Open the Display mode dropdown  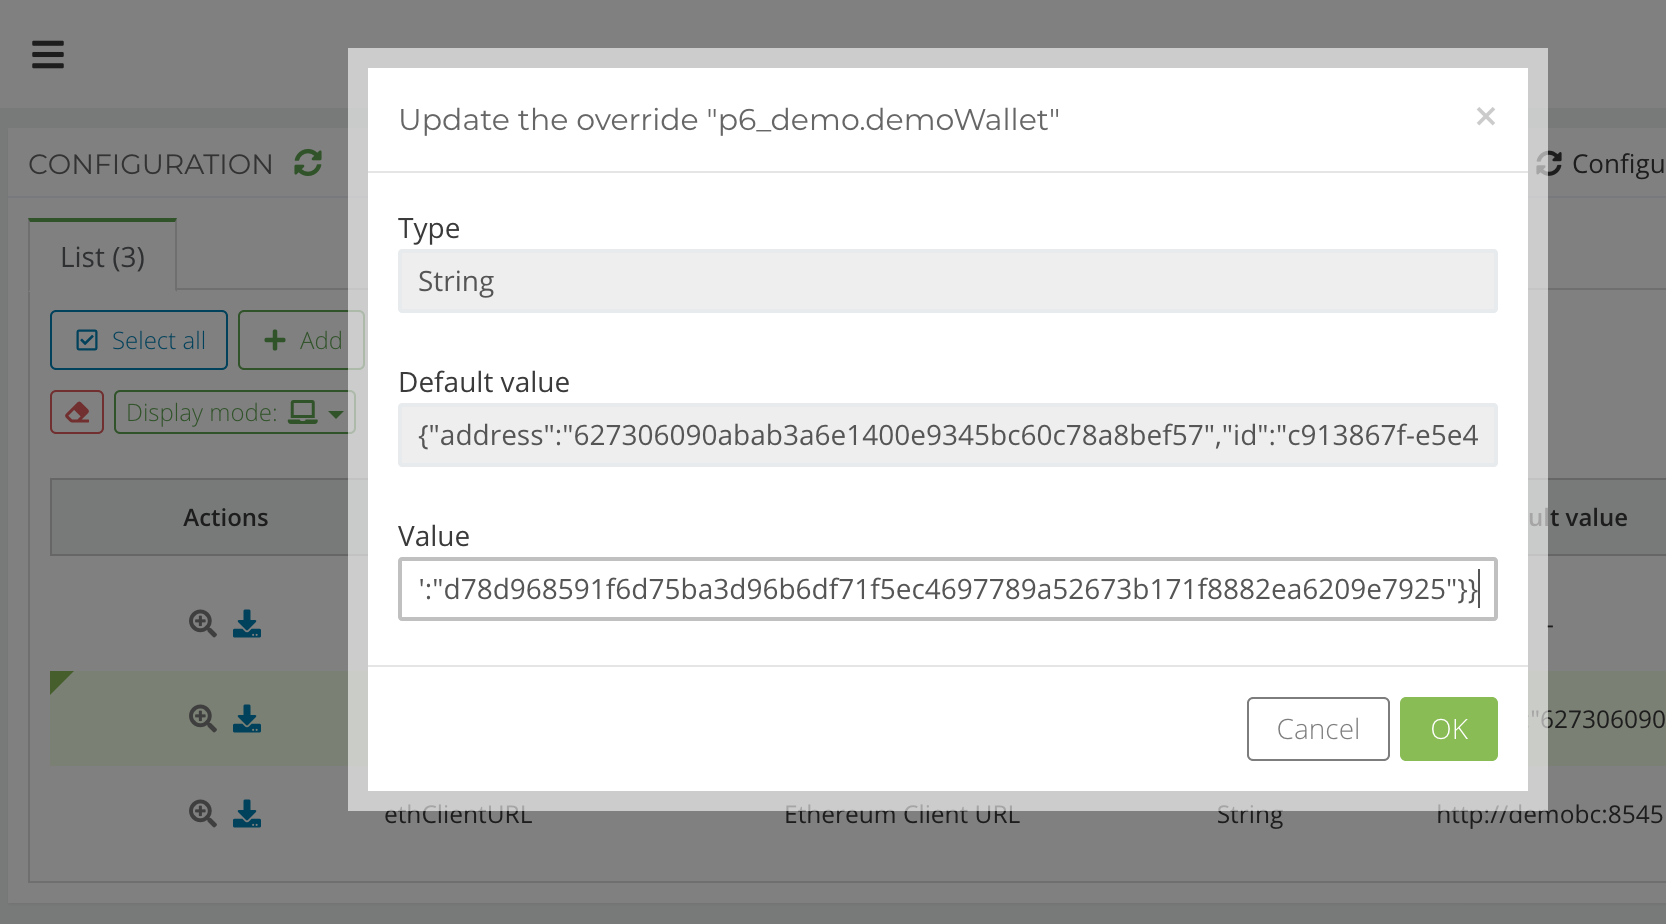[234, 412]
